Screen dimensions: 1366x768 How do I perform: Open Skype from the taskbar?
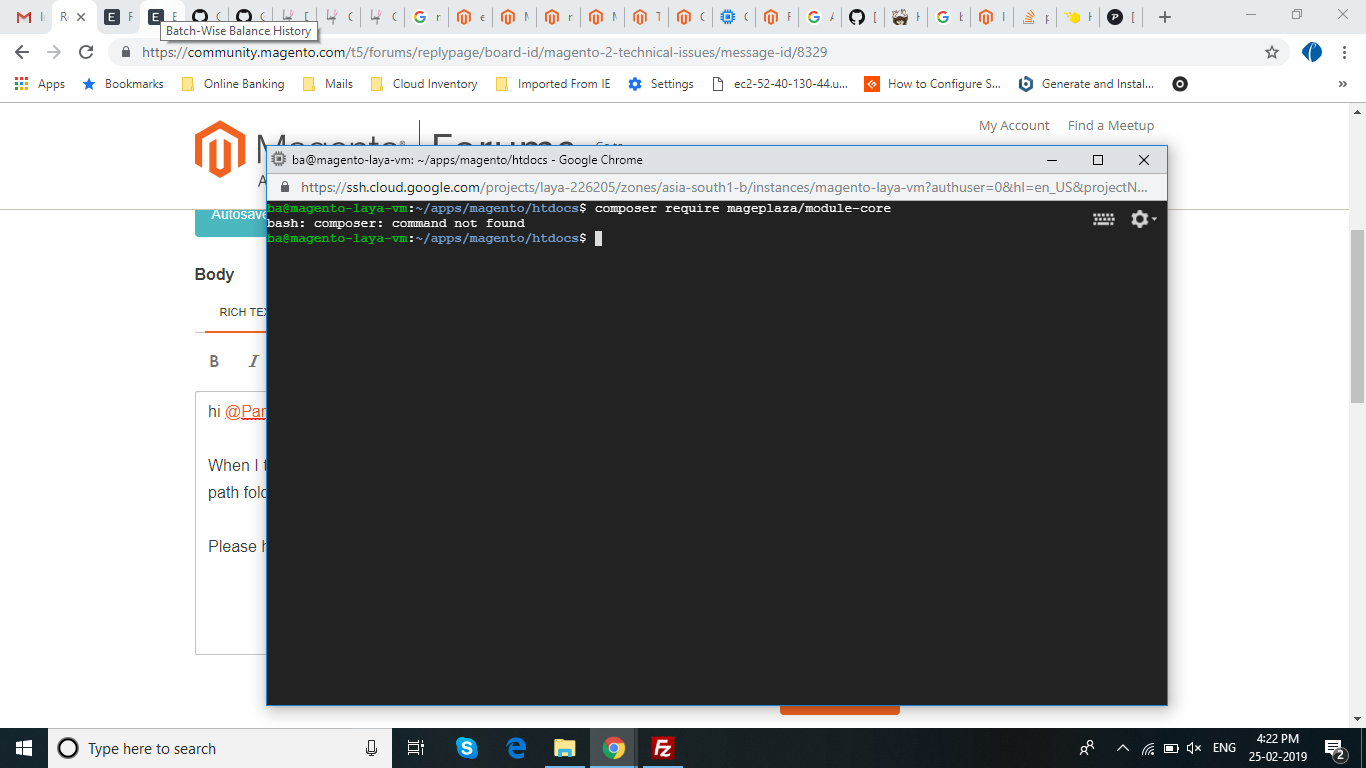point(467,748)
